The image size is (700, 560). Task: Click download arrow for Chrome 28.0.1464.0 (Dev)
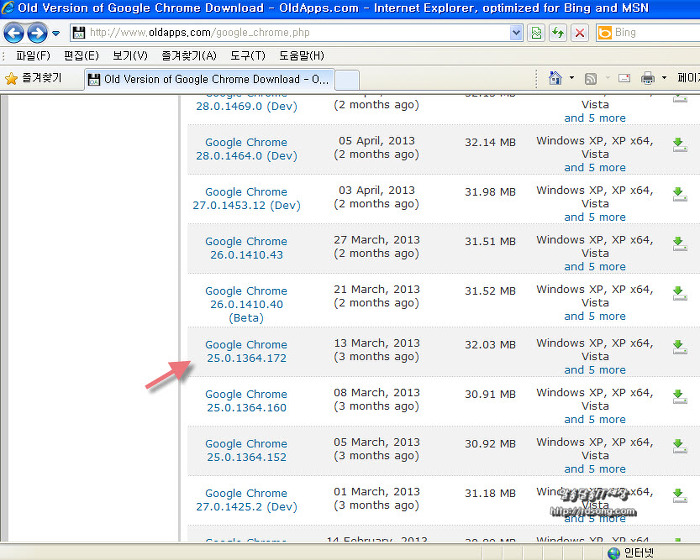pyautogui.click(x=679, y=145)
